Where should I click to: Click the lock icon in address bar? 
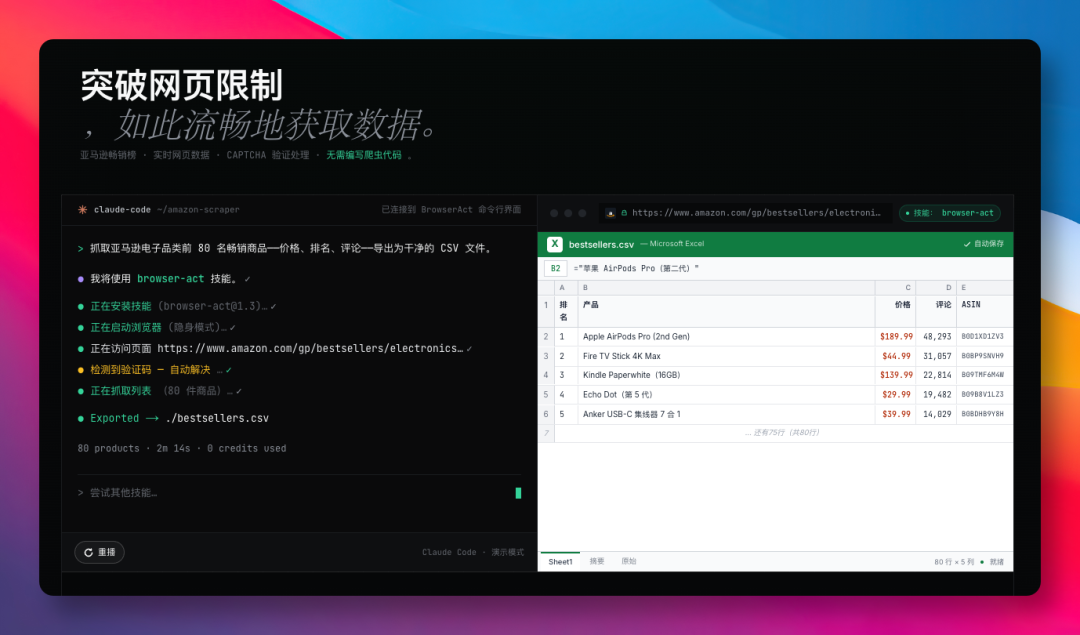[624, 213]
